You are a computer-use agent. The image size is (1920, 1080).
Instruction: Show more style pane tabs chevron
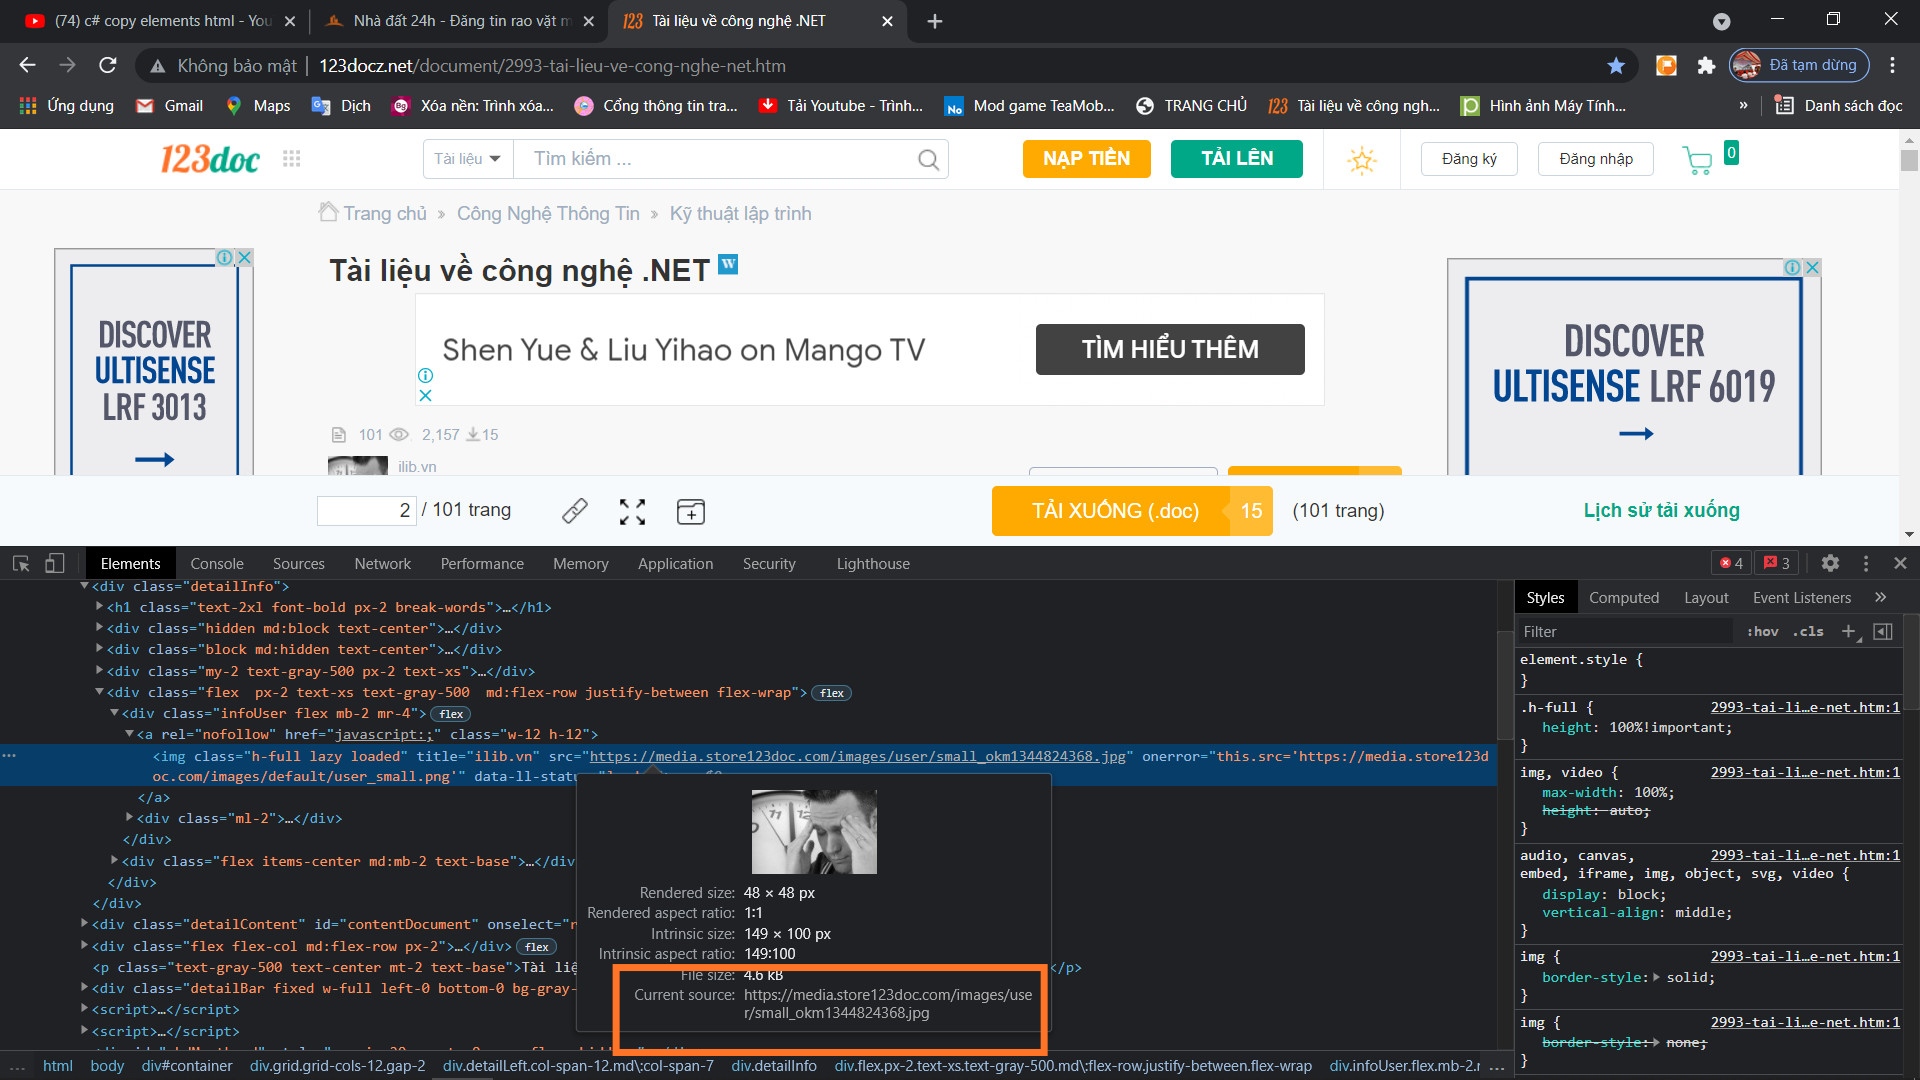coord(1880,597)
